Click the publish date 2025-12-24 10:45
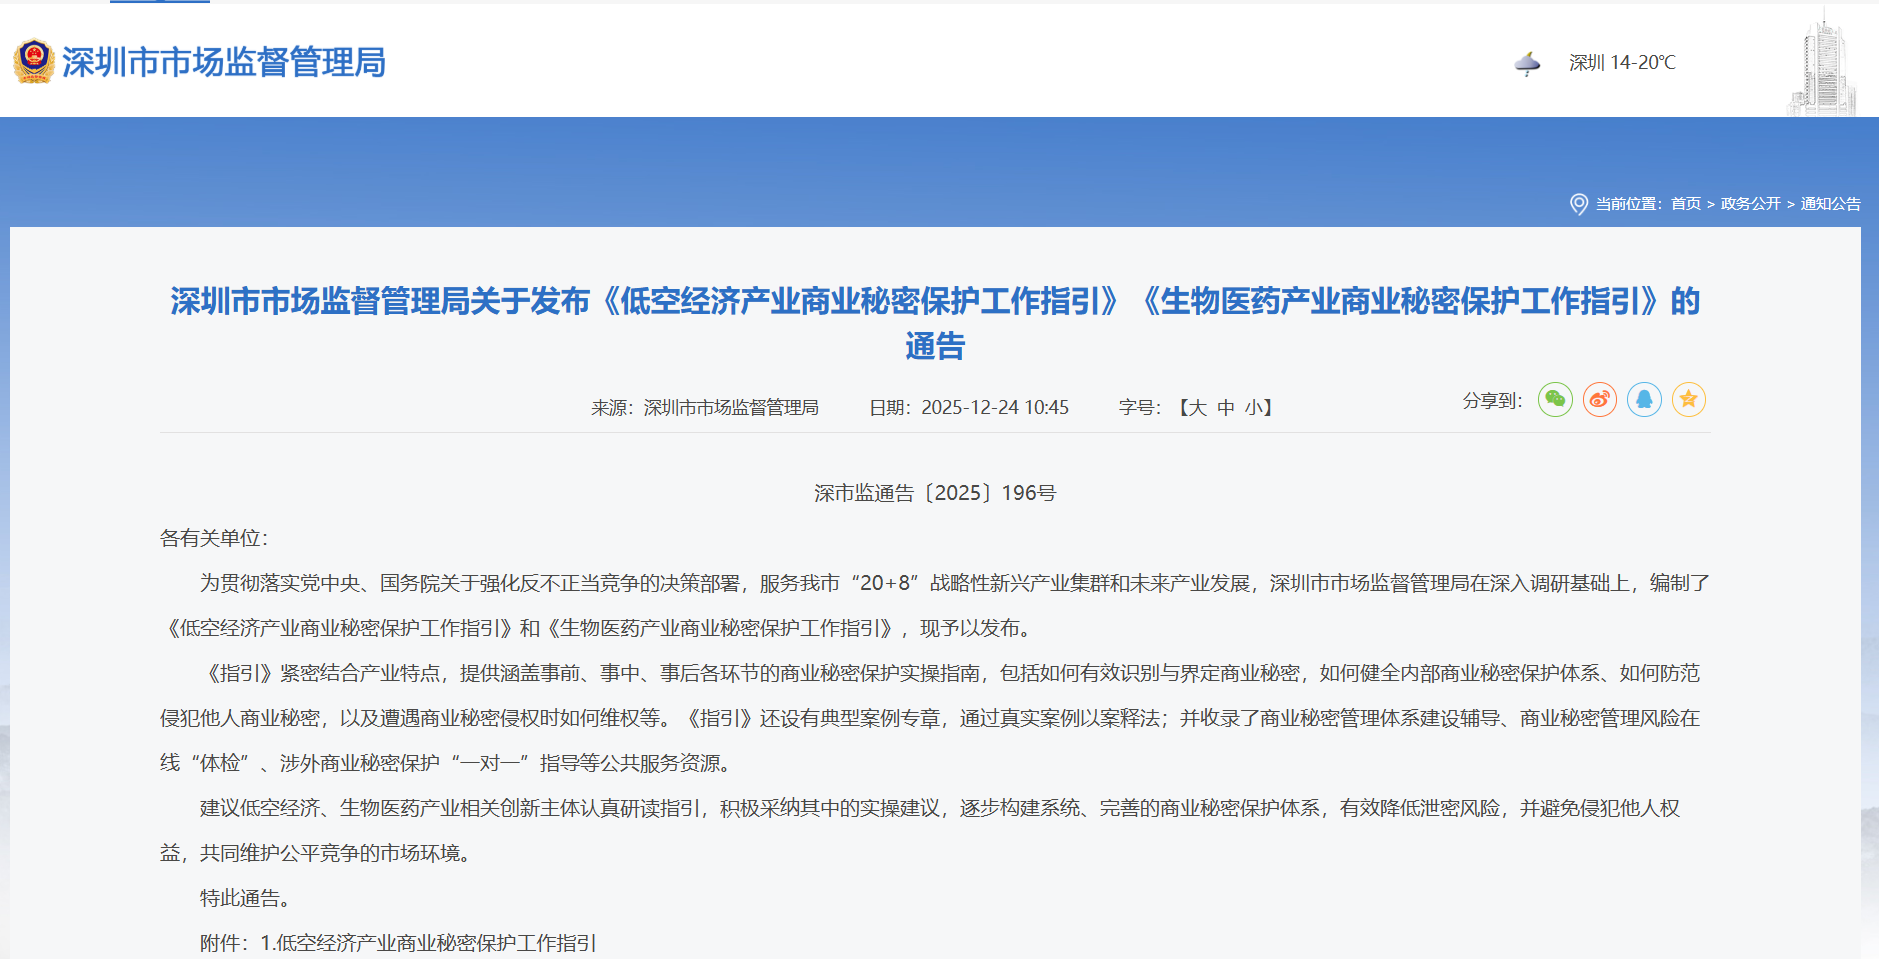Screen dimensions: 1879x959 pyautogui.click(x=994, y=408)
